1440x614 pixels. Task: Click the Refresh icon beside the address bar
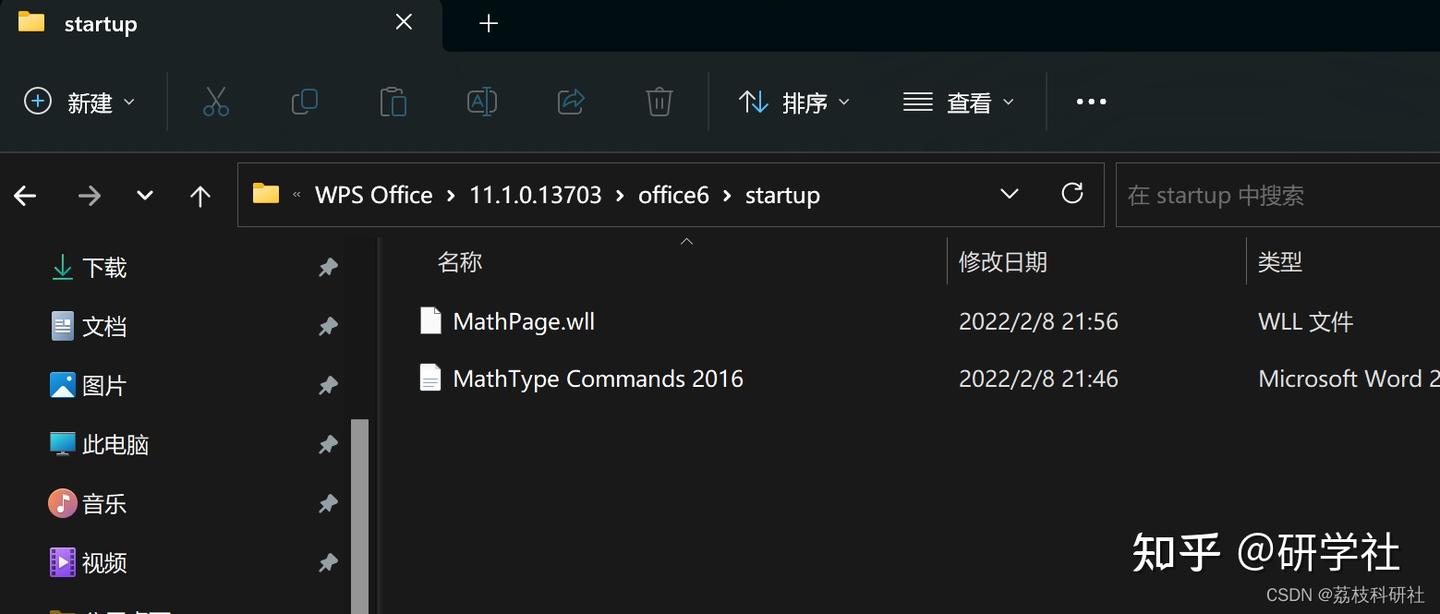[x=1072, y=194]
